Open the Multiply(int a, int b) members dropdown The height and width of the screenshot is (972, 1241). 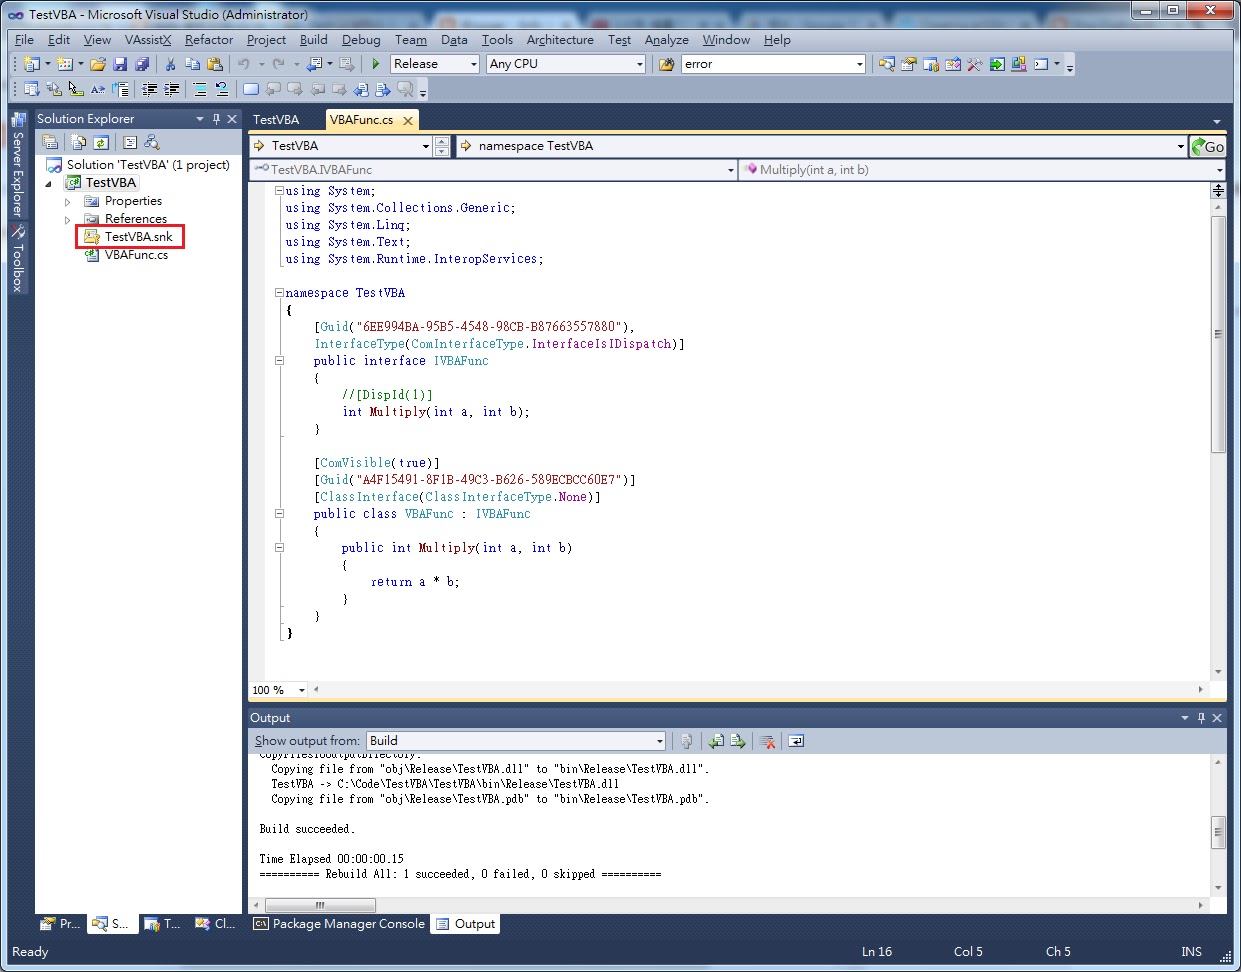[x=1219, y=170]
